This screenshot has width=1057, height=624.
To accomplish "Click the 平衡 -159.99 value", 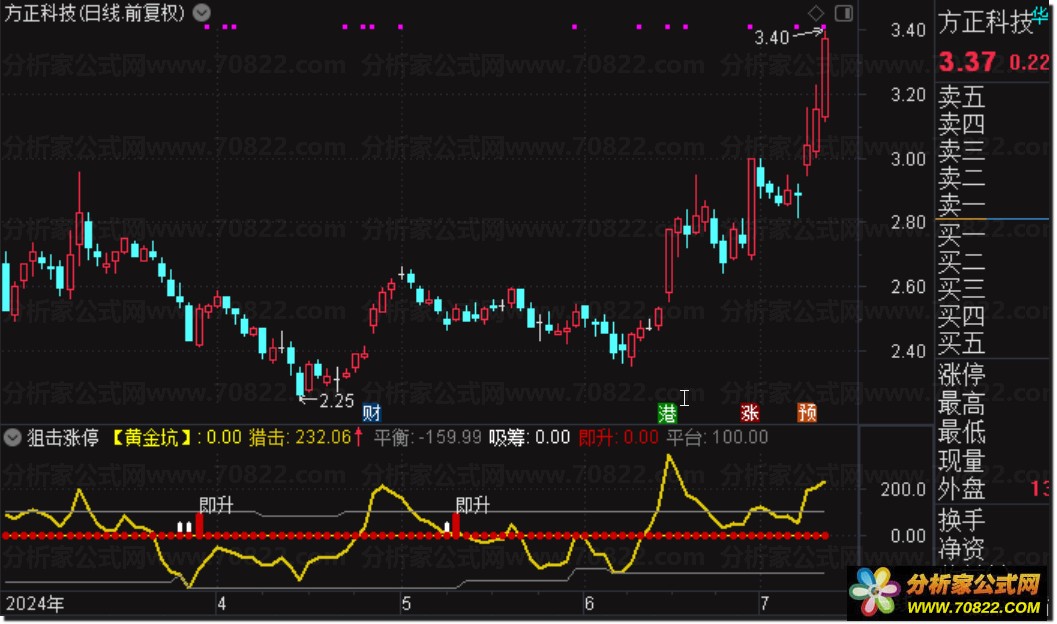I will (427, 437).
